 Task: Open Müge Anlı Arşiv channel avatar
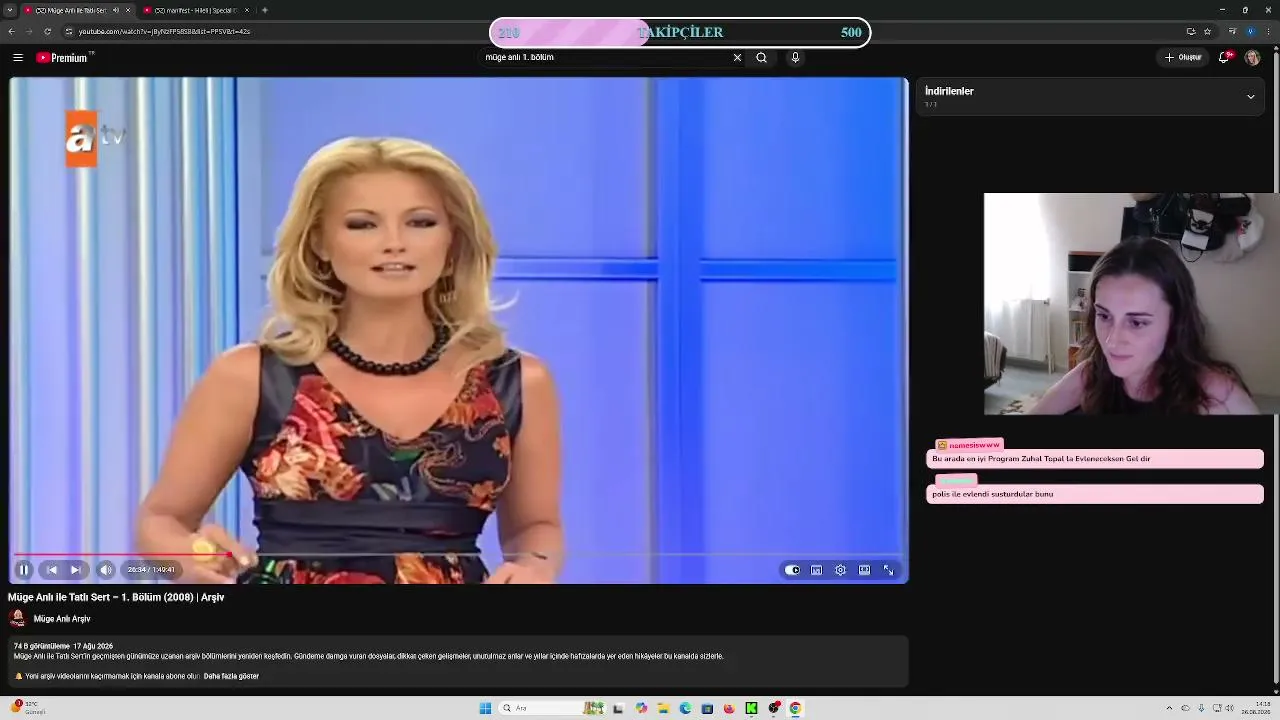17,619
